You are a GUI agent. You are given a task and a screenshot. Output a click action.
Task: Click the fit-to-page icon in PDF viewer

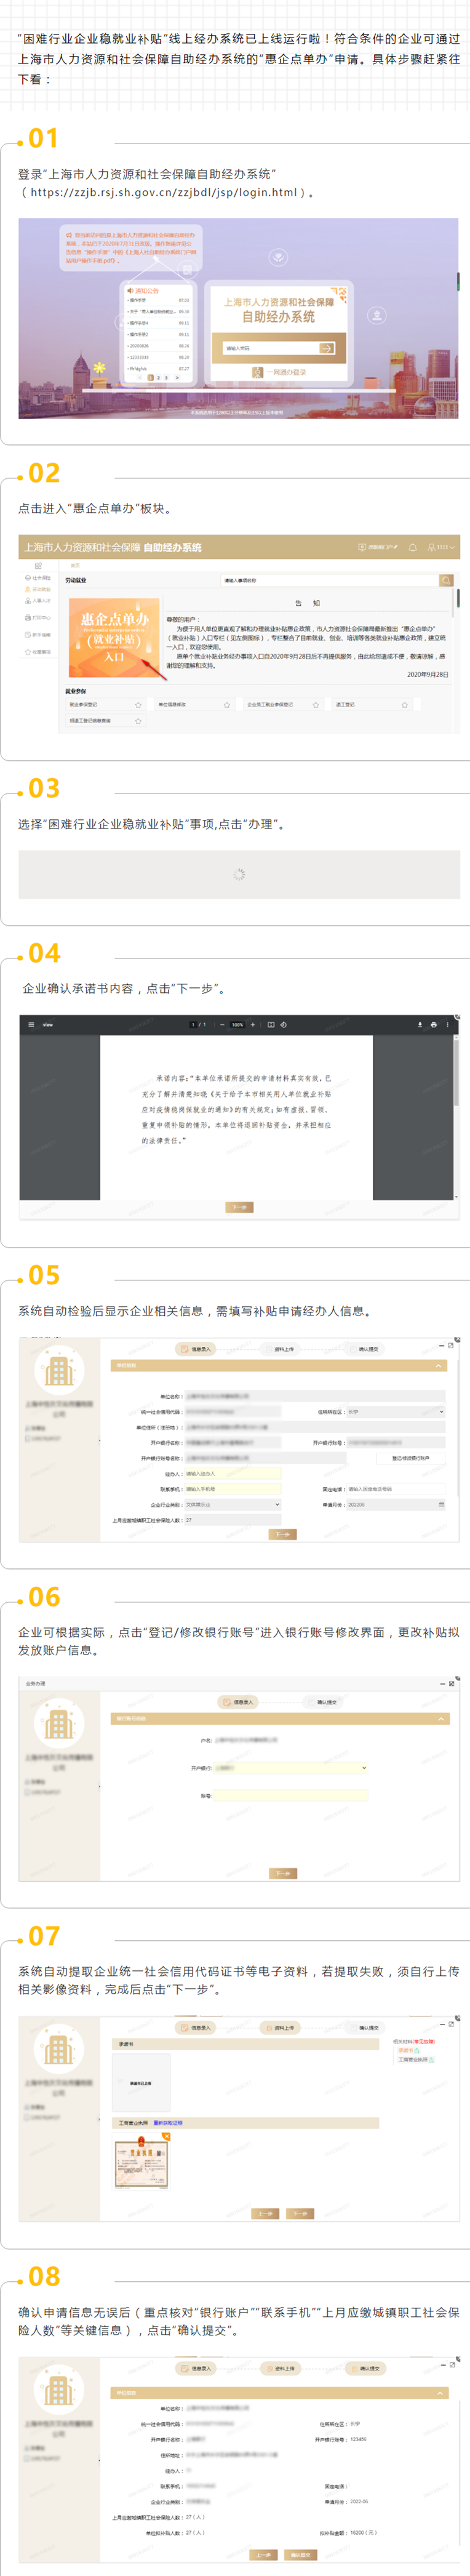point(271,1024)
